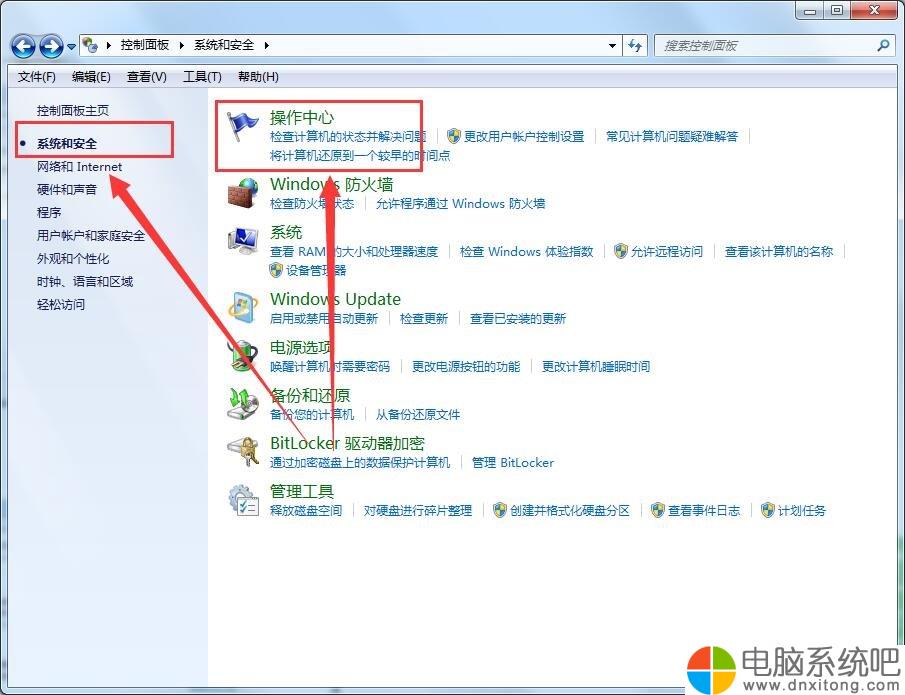Click 释放磁盘空间 link
The width and height of the screenshot is (905, 695).
pos(306,511)
